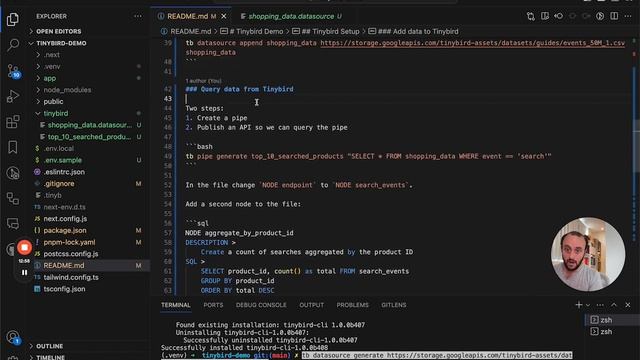Viewport: 640px width, 360px height.
Task: Click the '### Query data from Tinybird' heading line
Action: 239,89
